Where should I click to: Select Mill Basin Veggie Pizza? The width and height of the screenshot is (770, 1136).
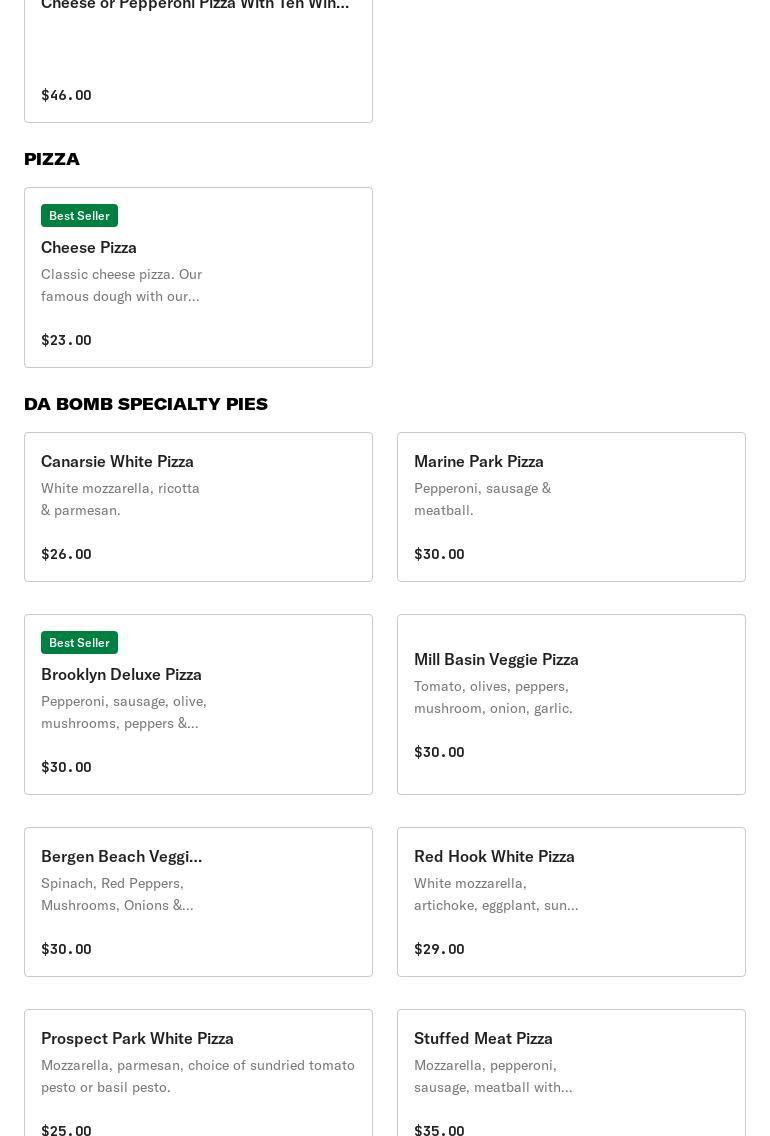coord(571,704)
